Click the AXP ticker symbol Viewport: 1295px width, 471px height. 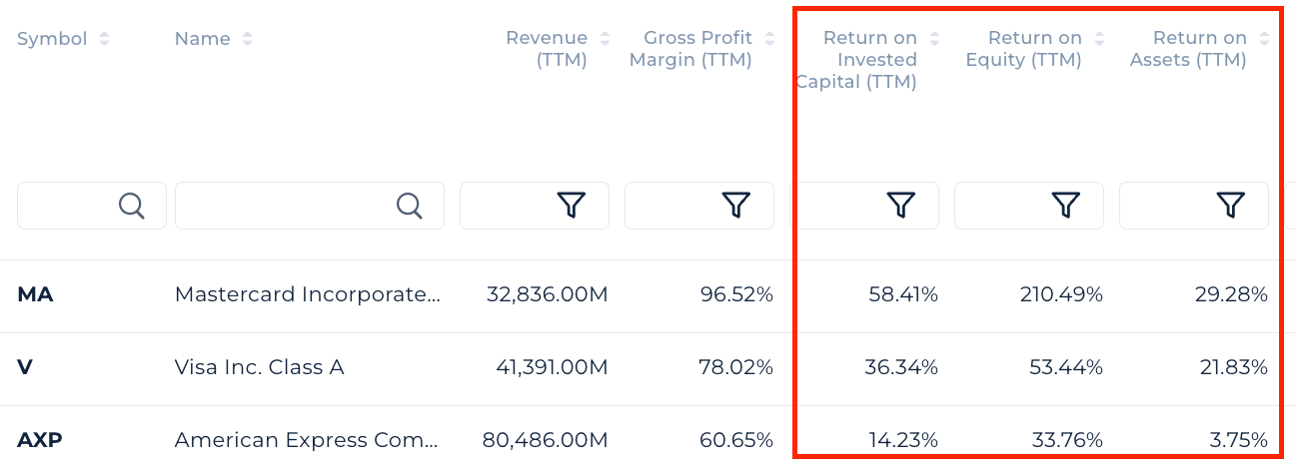coord(40,440)
